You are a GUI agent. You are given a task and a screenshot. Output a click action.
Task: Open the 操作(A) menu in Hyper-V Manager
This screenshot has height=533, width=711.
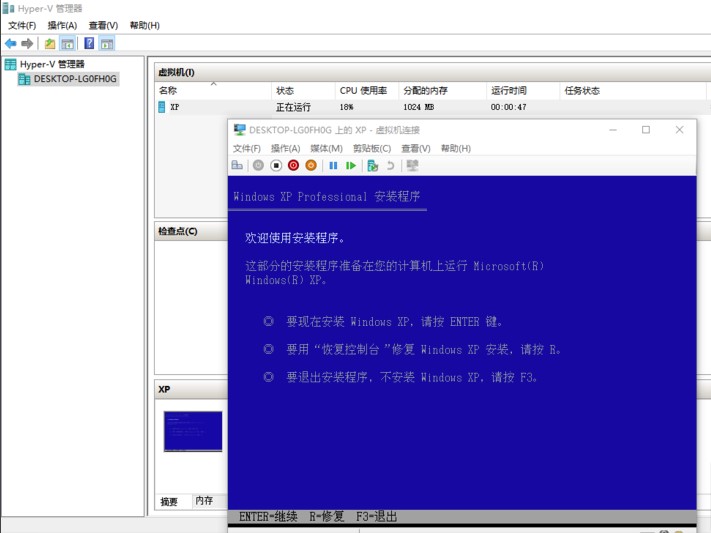pos(63,25)
